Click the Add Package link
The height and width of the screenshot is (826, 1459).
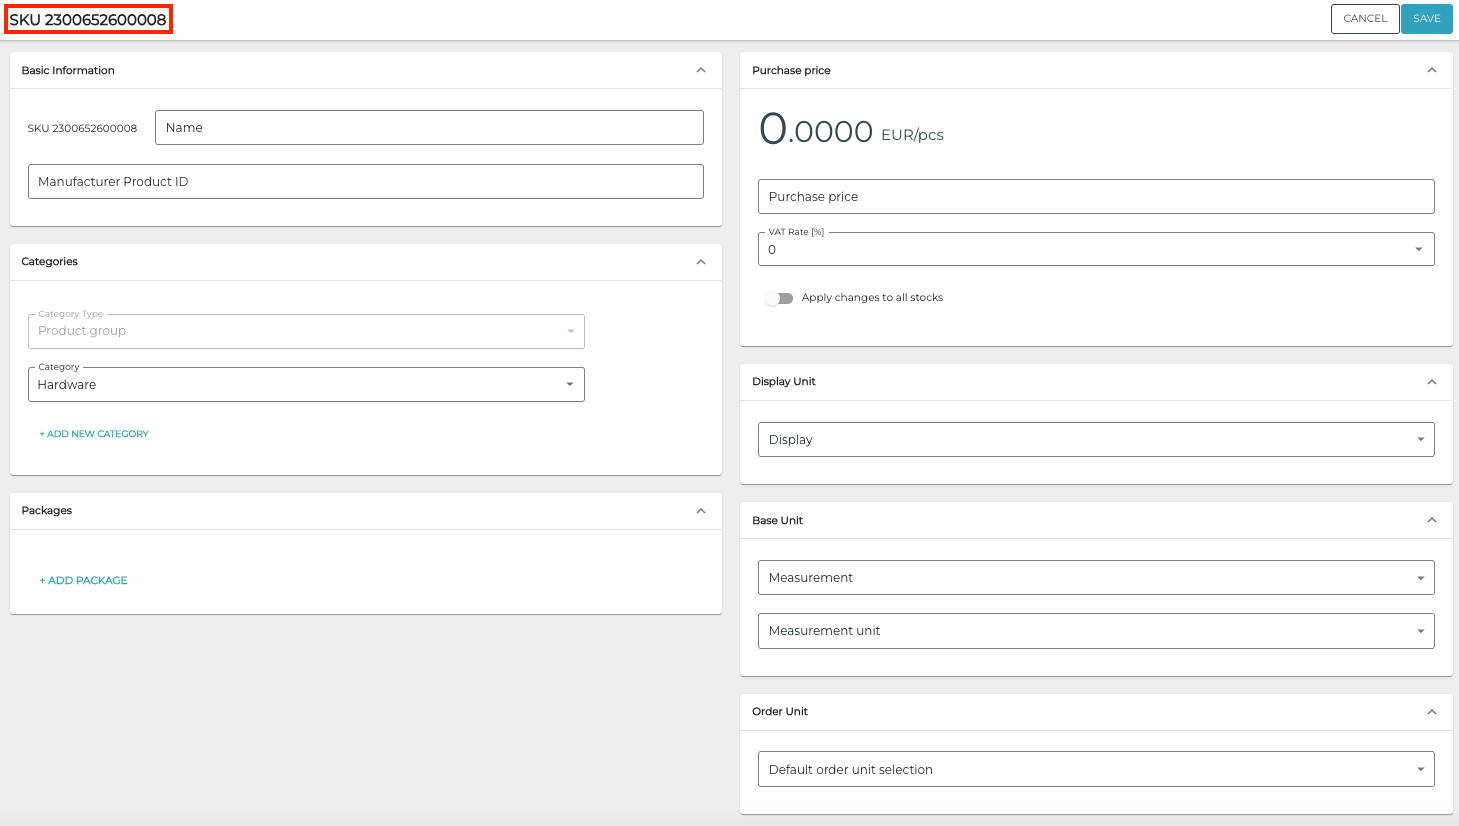click(84, 581)
